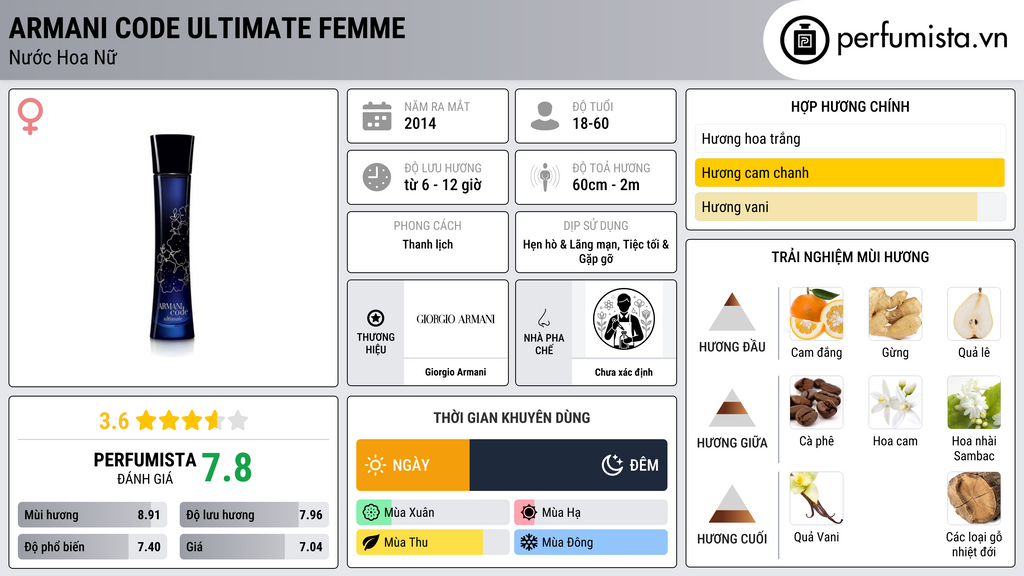This screenshot has width=1024, height=576.
Task: Click the Mùa Đông season bar
Action: coord(591,543)
